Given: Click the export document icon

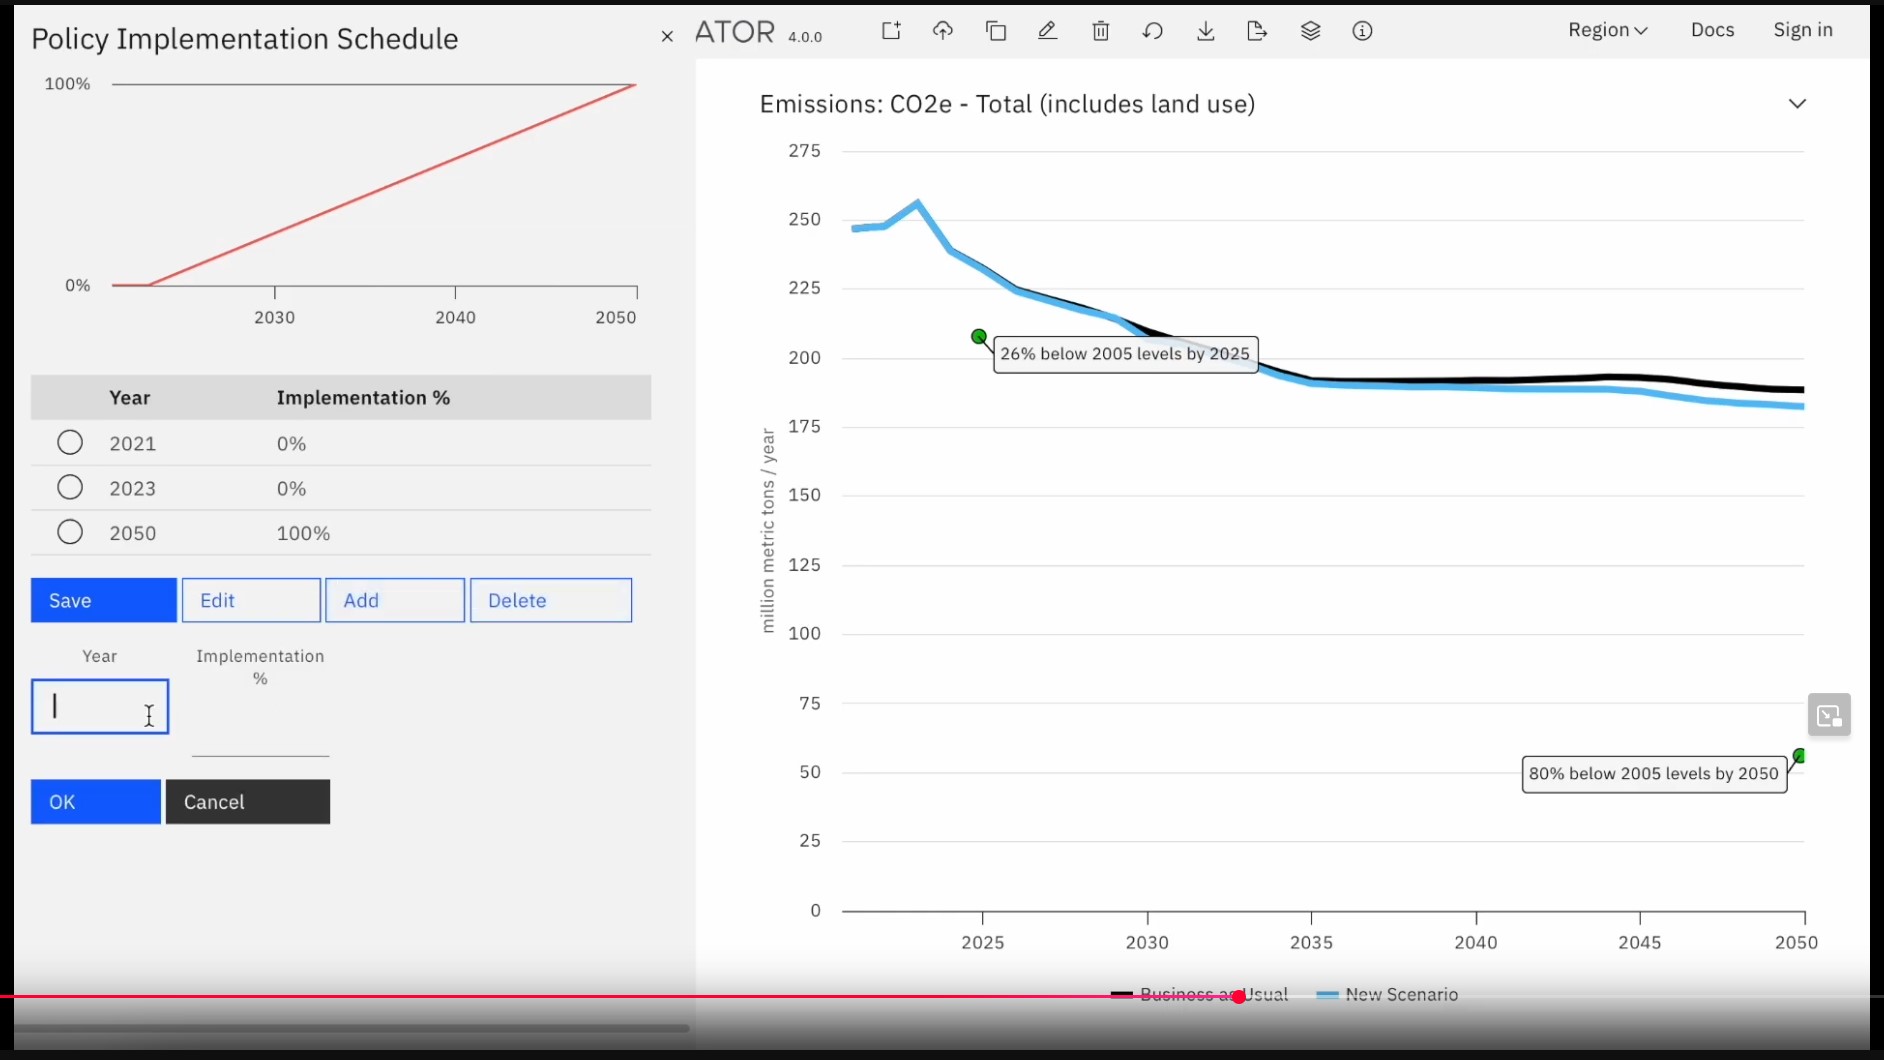Looking at the screenshot, I should pyautogui.click(x=1258, y=31).
